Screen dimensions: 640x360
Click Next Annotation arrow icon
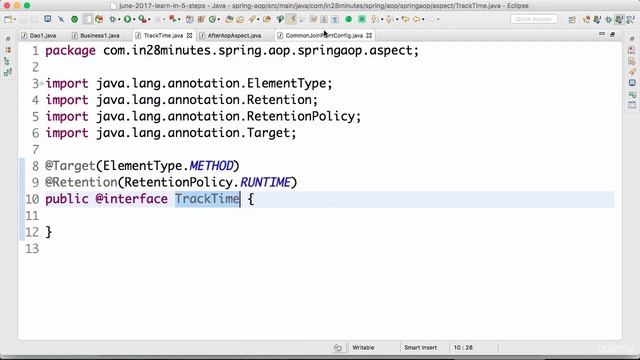point(375,19)
